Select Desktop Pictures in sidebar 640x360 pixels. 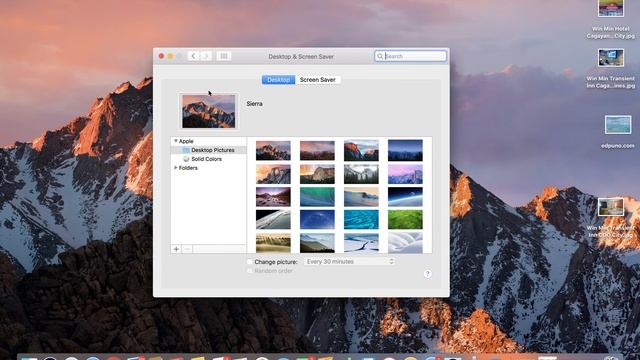point(209,150)
